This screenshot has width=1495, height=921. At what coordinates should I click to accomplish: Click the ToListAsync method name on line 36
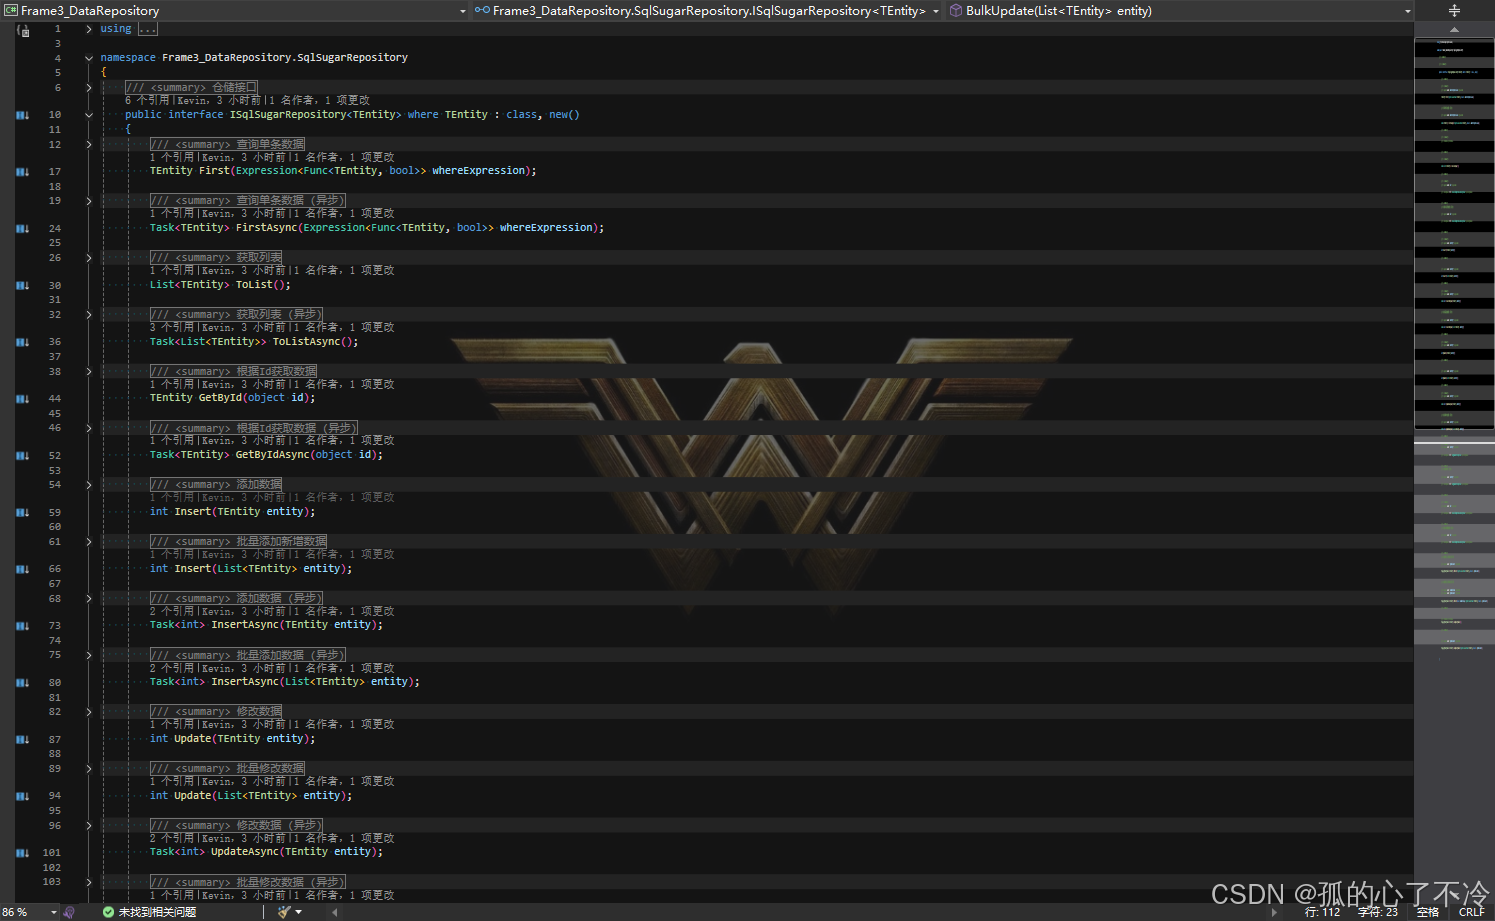(306, 342)
